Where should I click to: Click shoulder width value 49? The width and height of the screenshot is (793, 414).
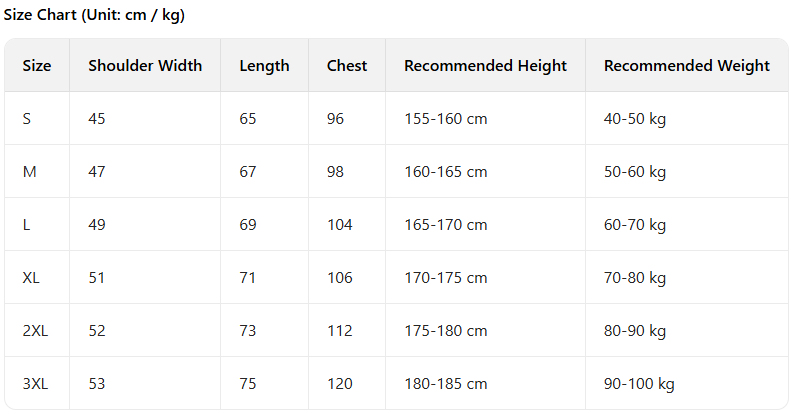96,225
